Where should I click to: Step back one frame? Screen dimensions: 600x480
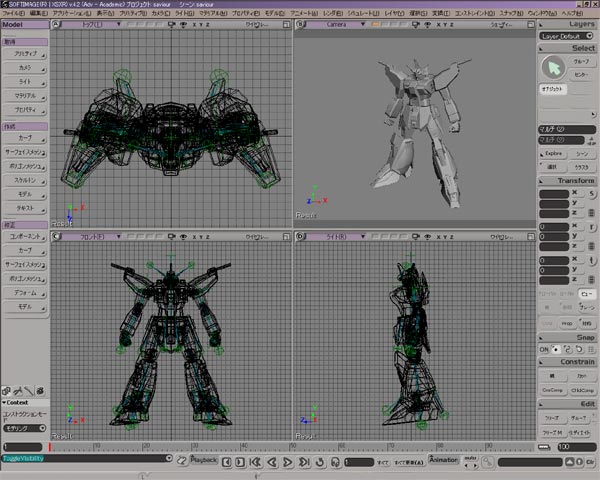tap(227, 462)
